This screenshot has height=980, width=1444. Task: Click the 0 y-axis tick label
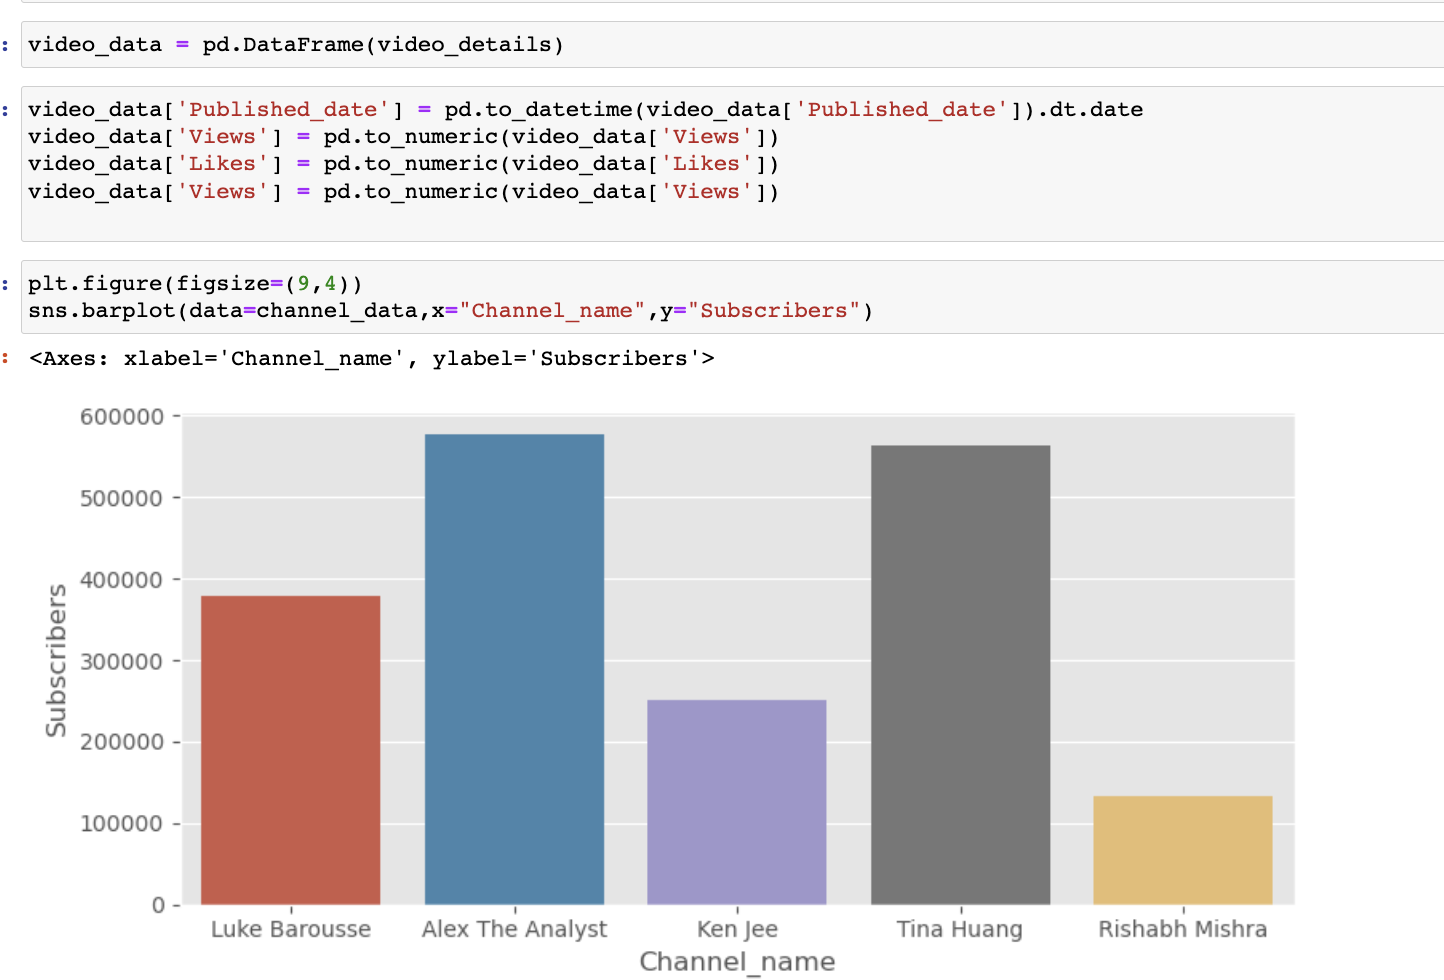(x=158, y=906)
